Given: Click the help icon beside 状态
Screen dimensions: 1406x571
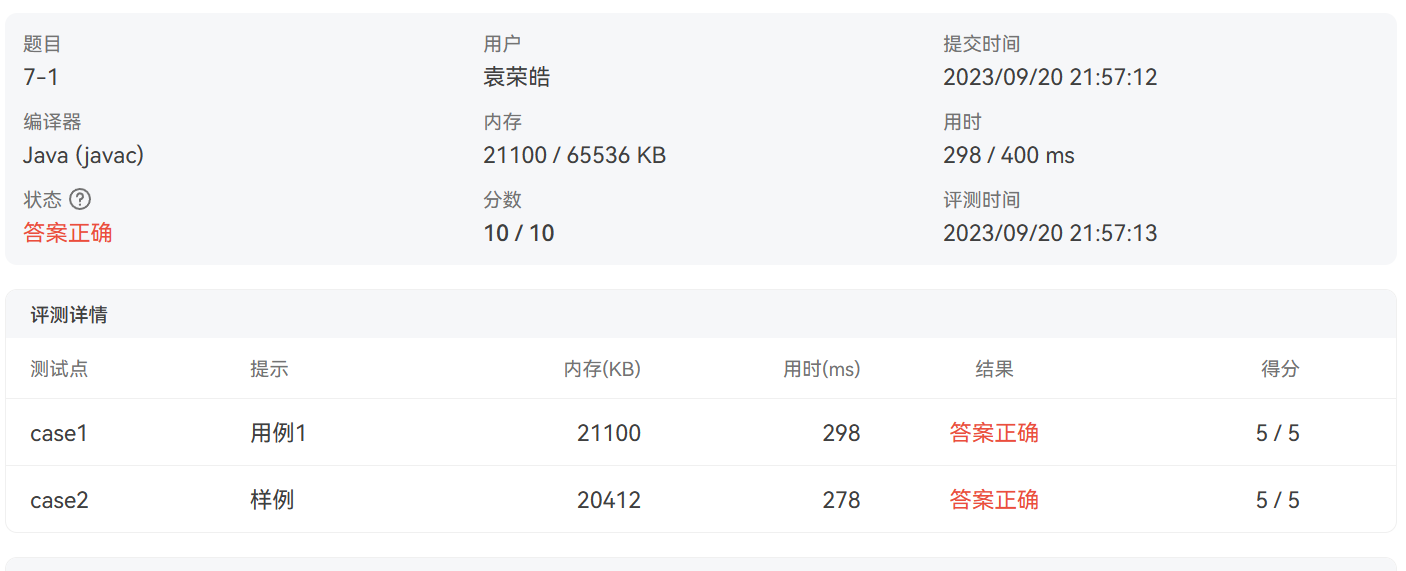Looking at the screenshot, I should 80,199.
